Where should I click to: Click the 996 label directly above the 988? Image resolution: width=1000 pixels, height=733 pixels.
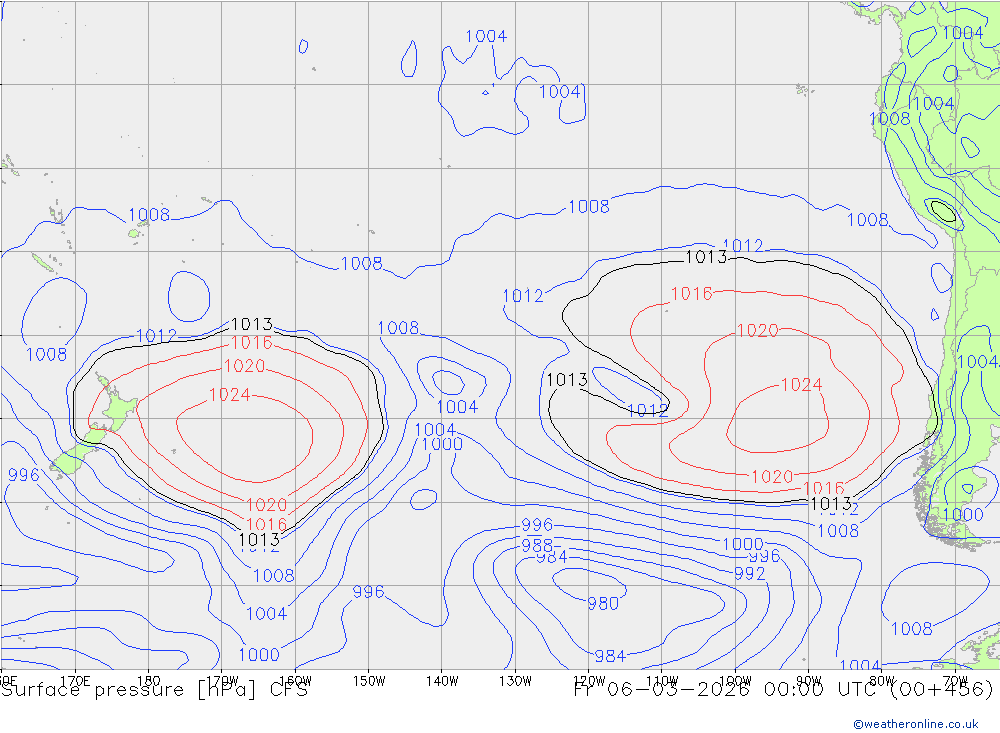pyautogui.click(x=536, y=525)
